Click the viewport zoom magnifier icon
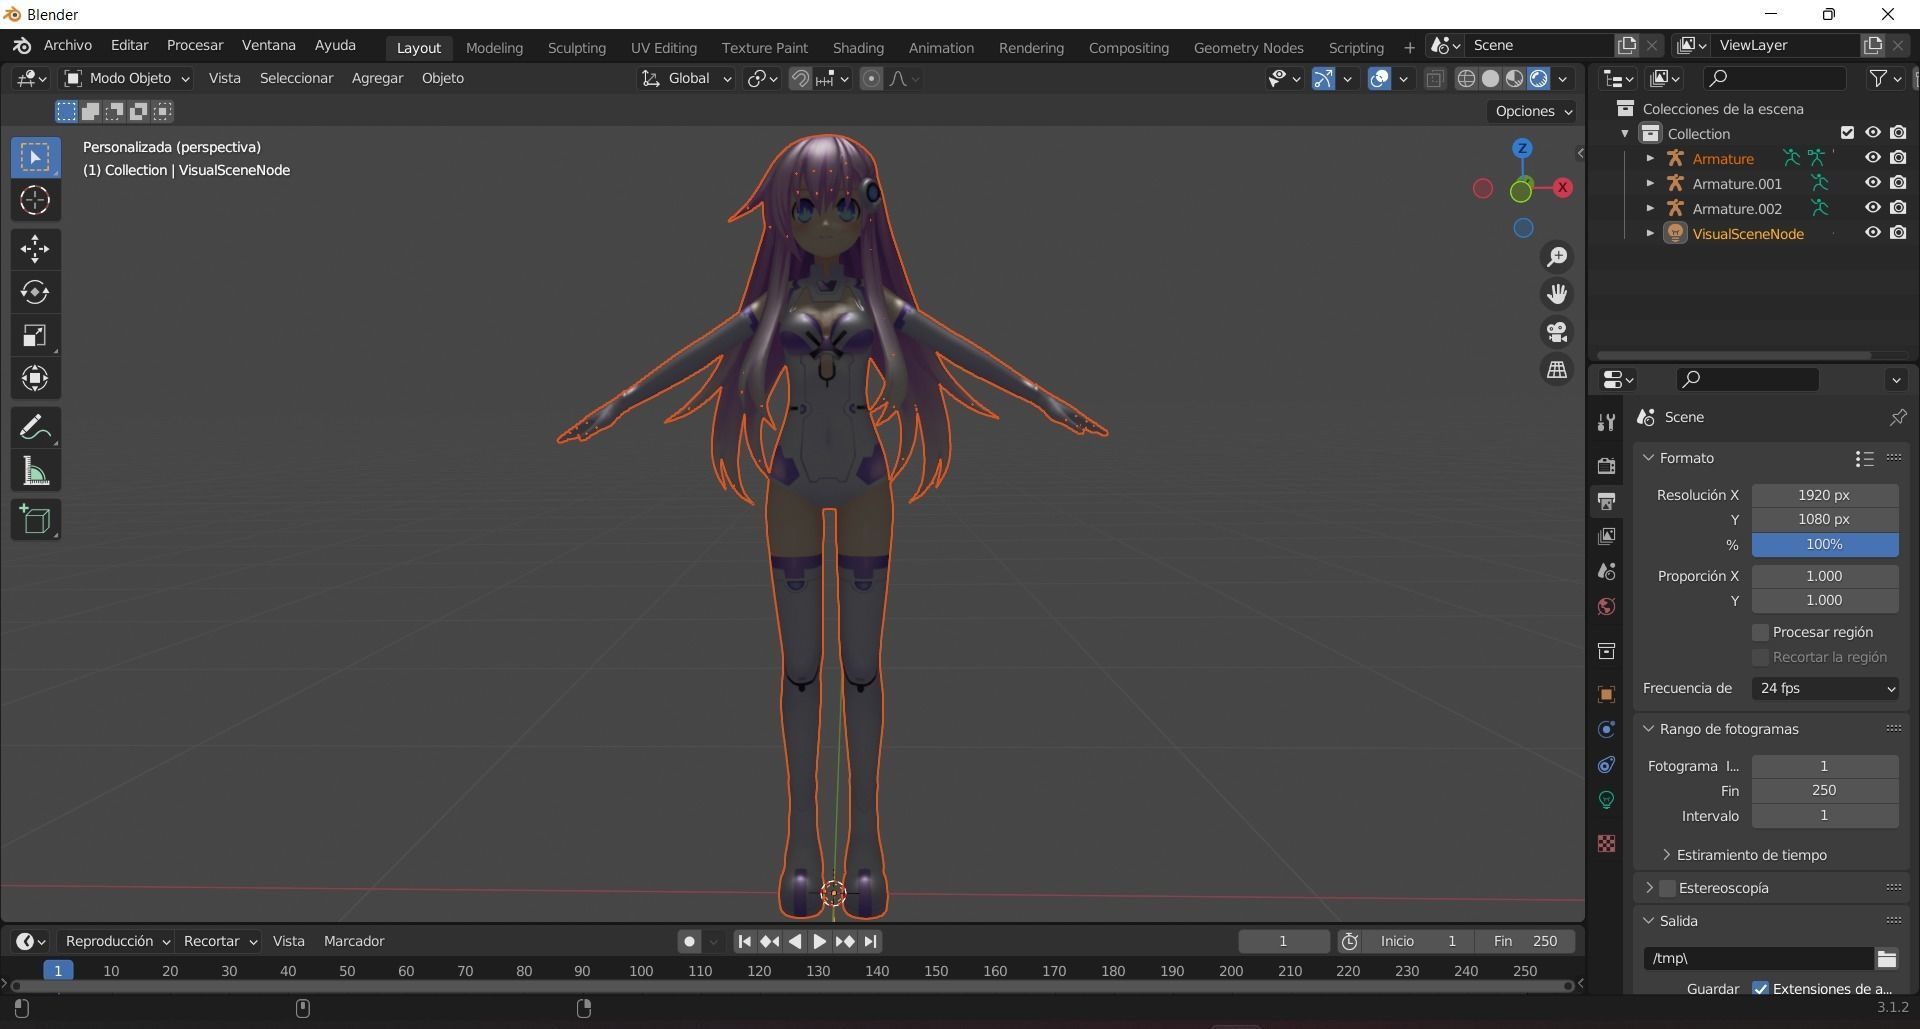Screen dimensions: 1920x1029 [x=1557, y=257]
